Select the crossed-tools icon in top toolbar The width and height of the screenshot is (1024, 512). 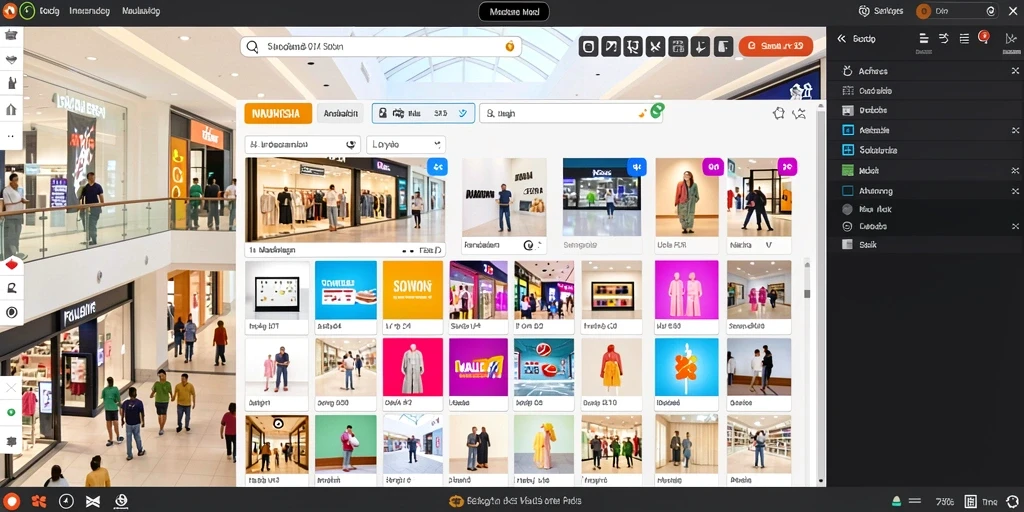[655, 46]
